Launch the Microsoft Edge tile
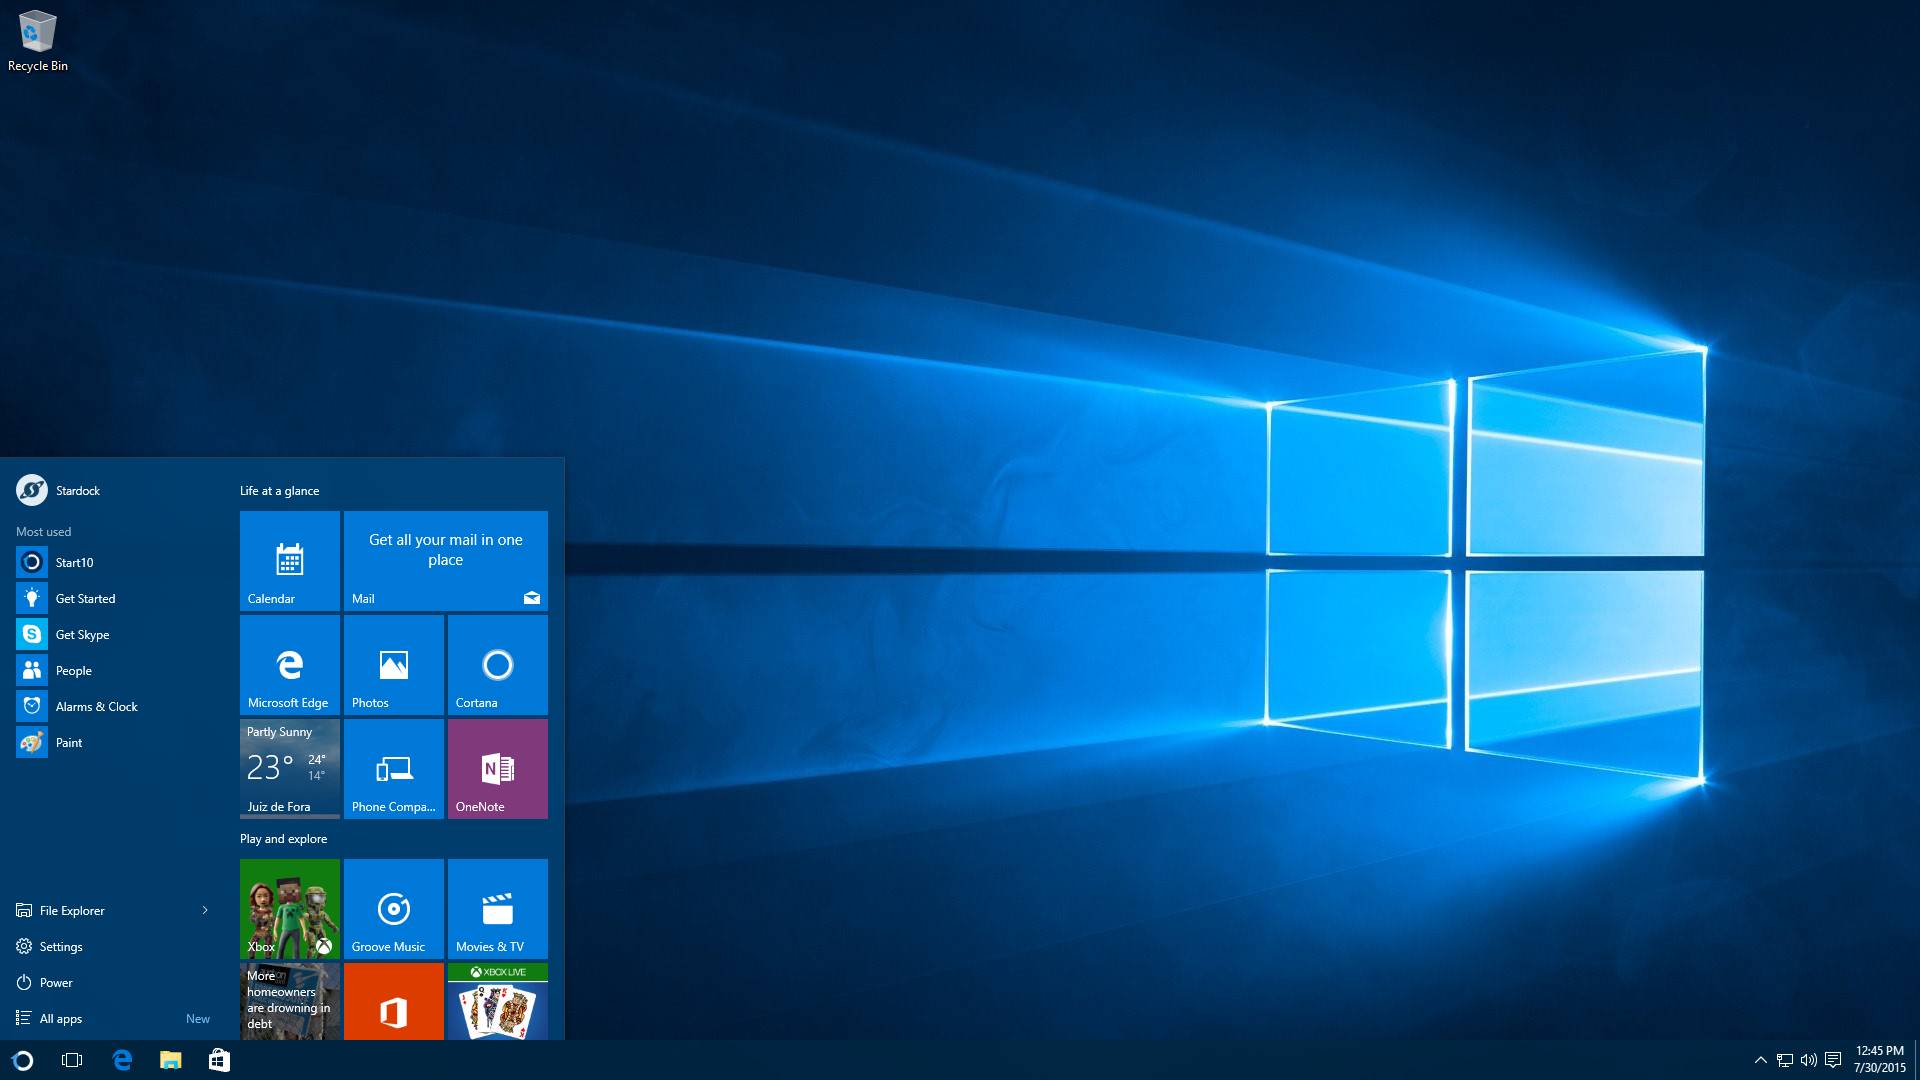This screenshot has width=1920, height=1080. 289,664
